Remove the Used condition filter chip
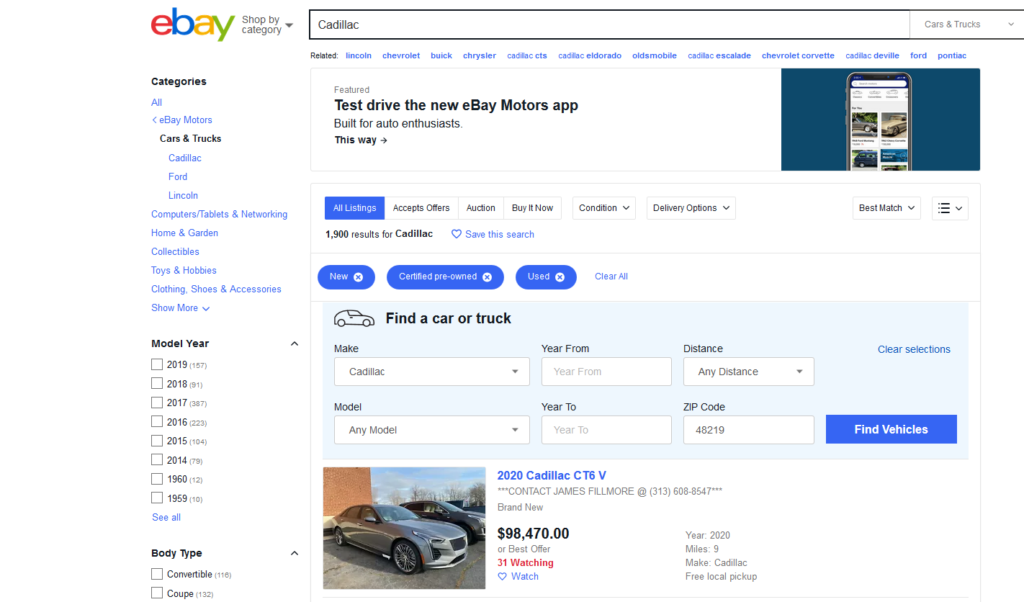Screen dimensions: 1024x602 point(560,277)
